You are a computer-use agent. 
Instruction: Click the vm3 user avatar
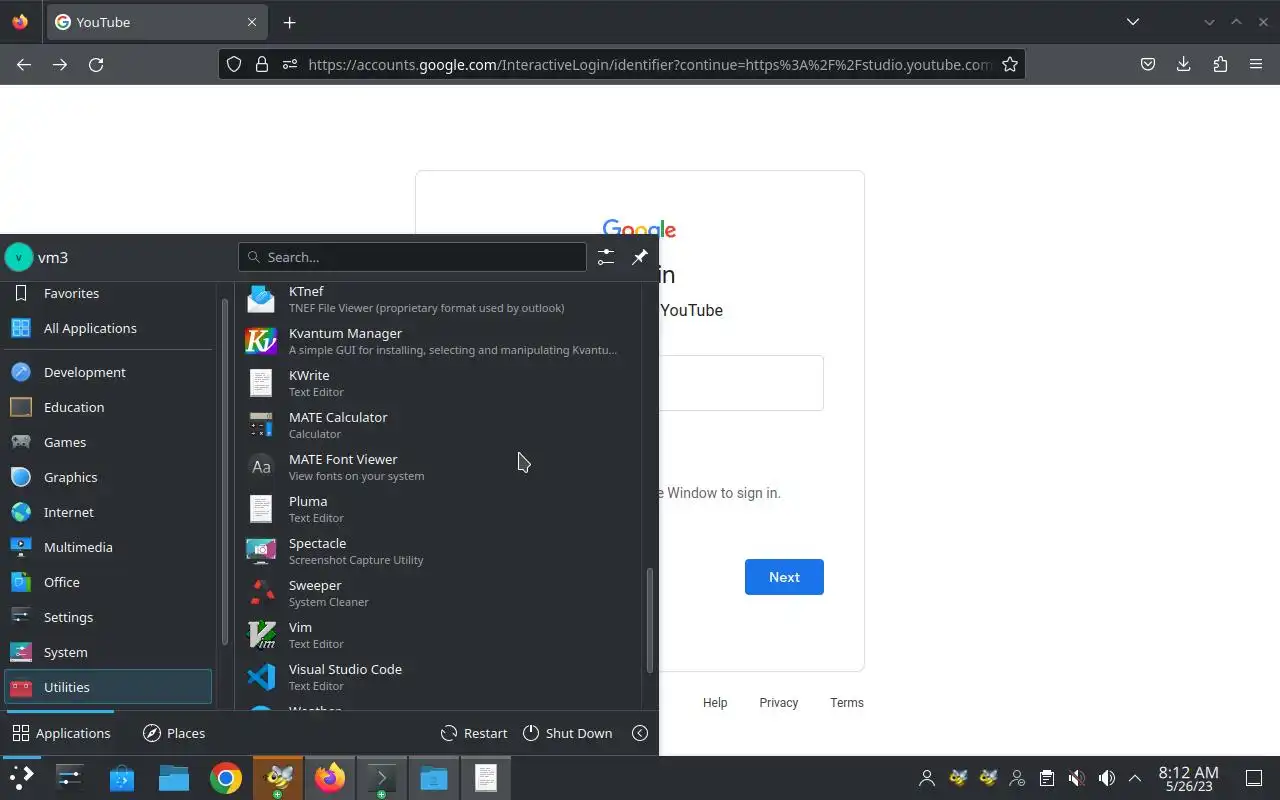[x=19, y=257]
